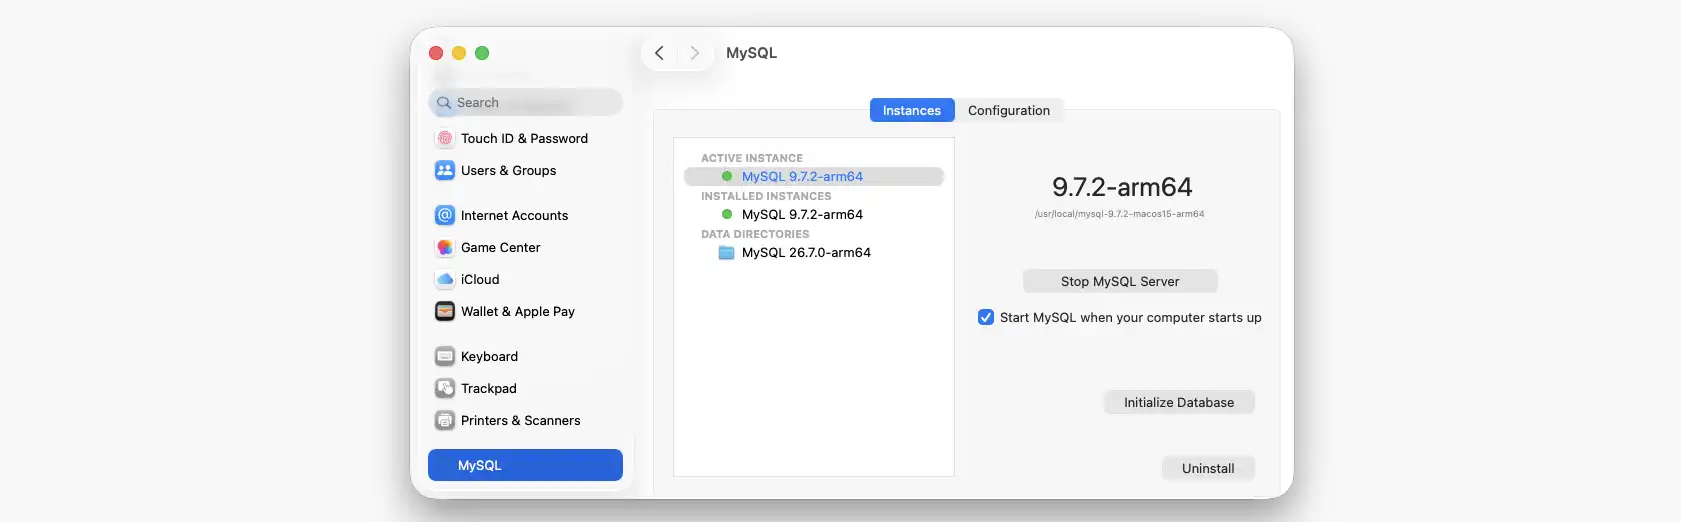
Task: Go forward with the right chevron
Action: point(695,53)
